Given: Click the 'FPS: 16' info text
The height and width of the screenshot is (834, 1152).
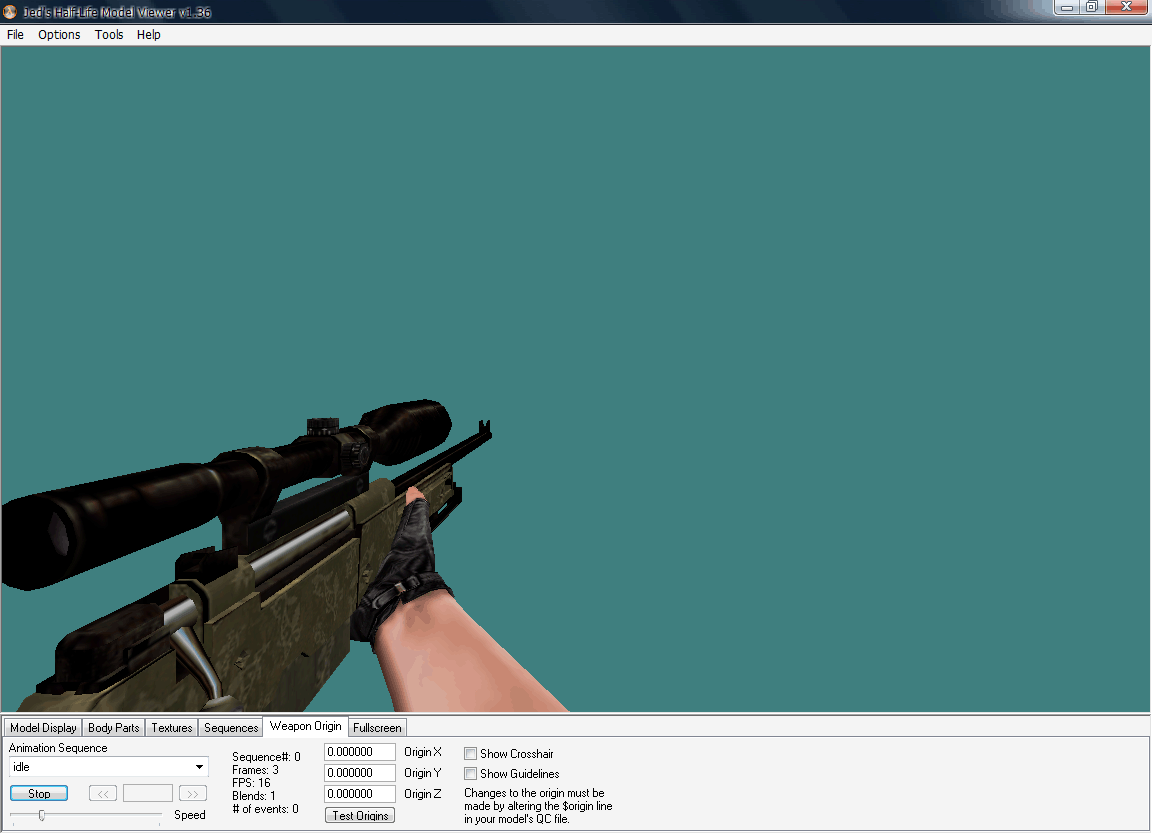Looking at the screenshot, I should (x=251, y=783).
